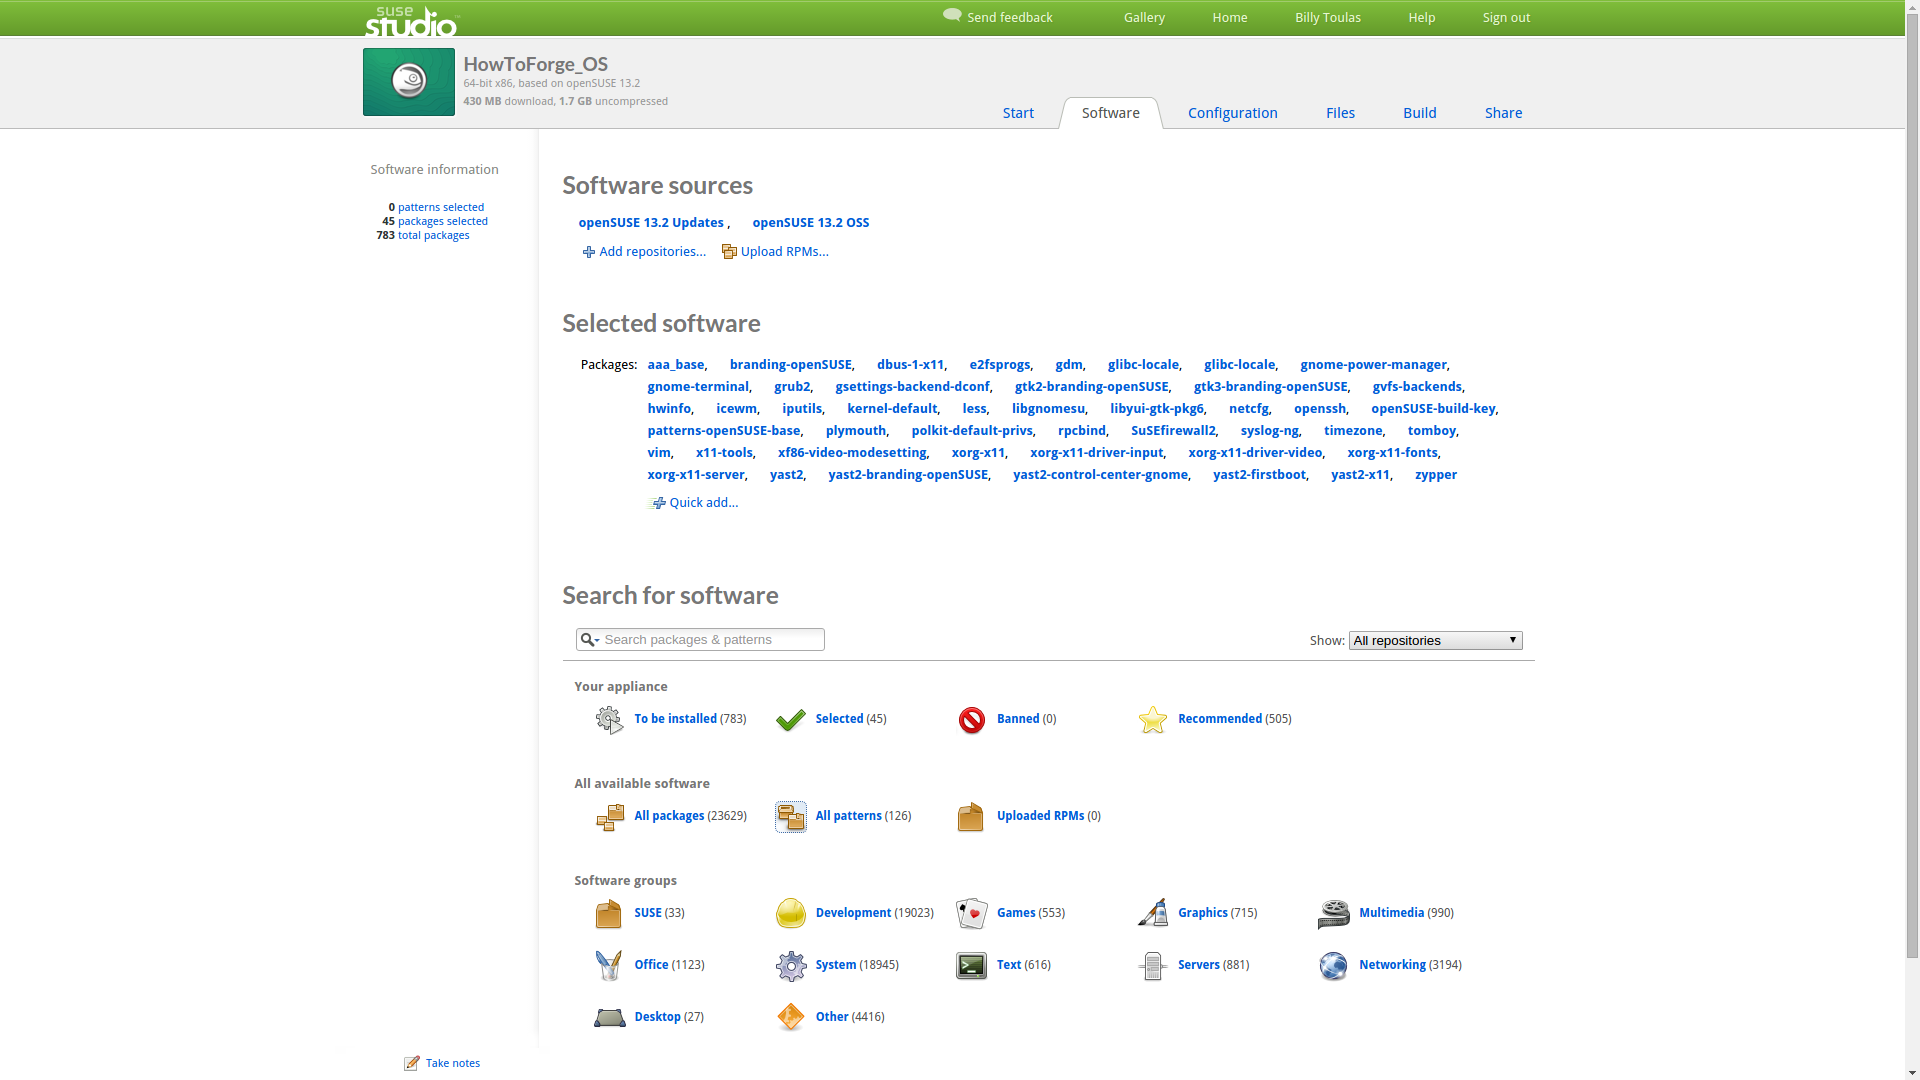Open the All repositories dropdown
1920x1080 pixels.
click(x=1436, y=641)
